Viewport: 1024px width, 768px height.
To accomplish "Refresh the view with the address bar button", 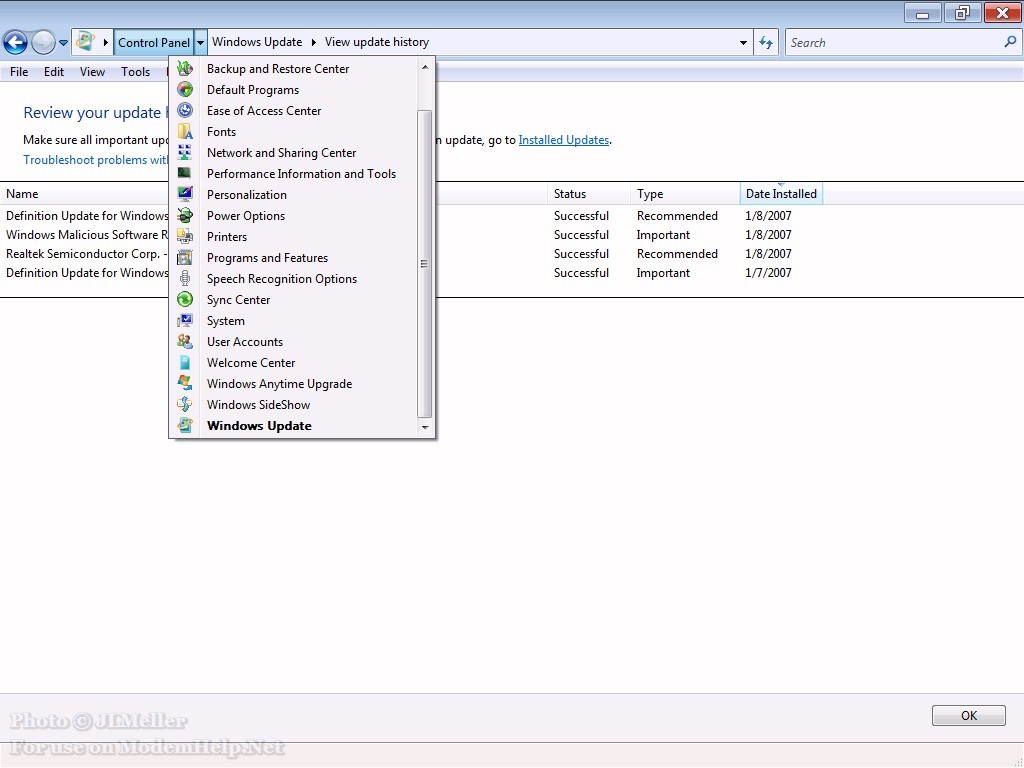I will tap(766, 42).
